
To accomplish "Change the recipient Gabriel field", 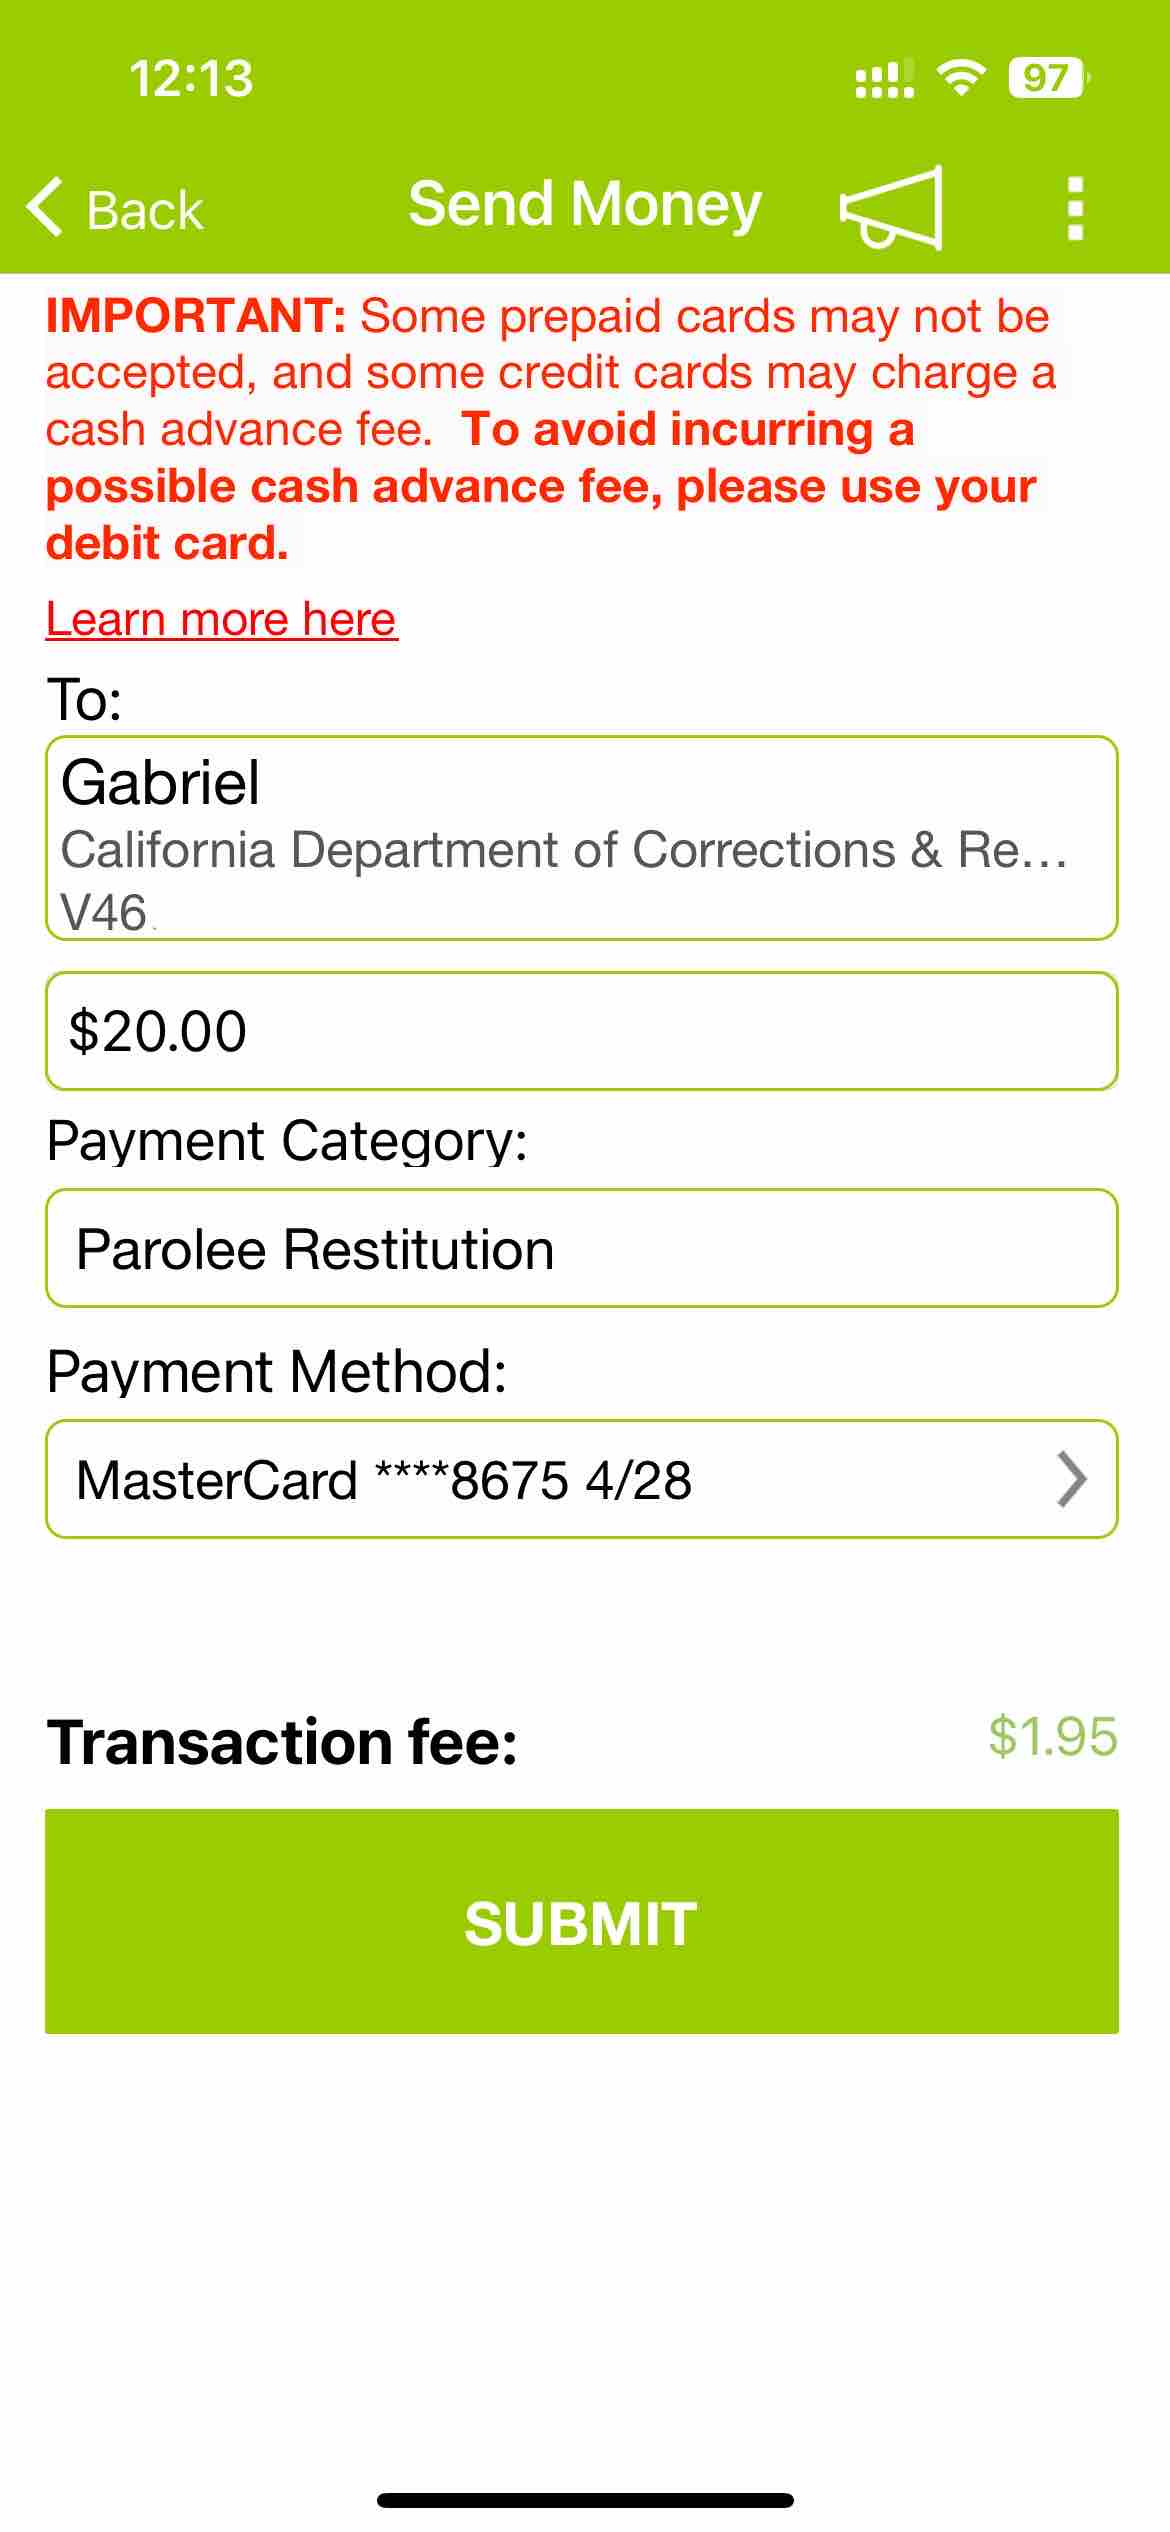I will point(582,838).
